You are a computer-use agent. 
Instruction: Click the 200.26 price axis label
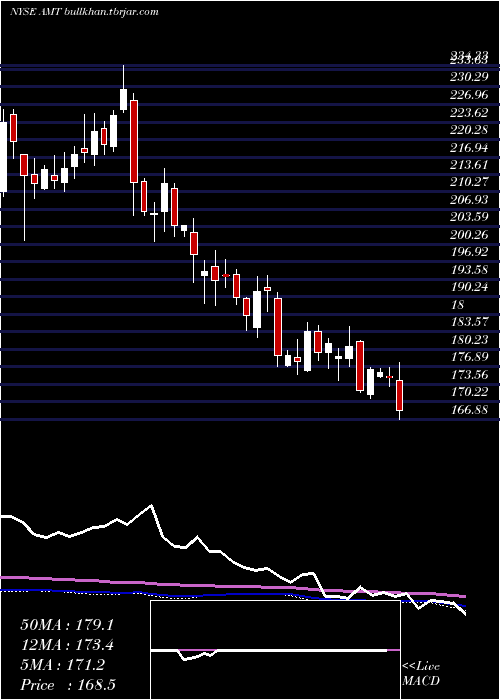[x=469, y=235]
